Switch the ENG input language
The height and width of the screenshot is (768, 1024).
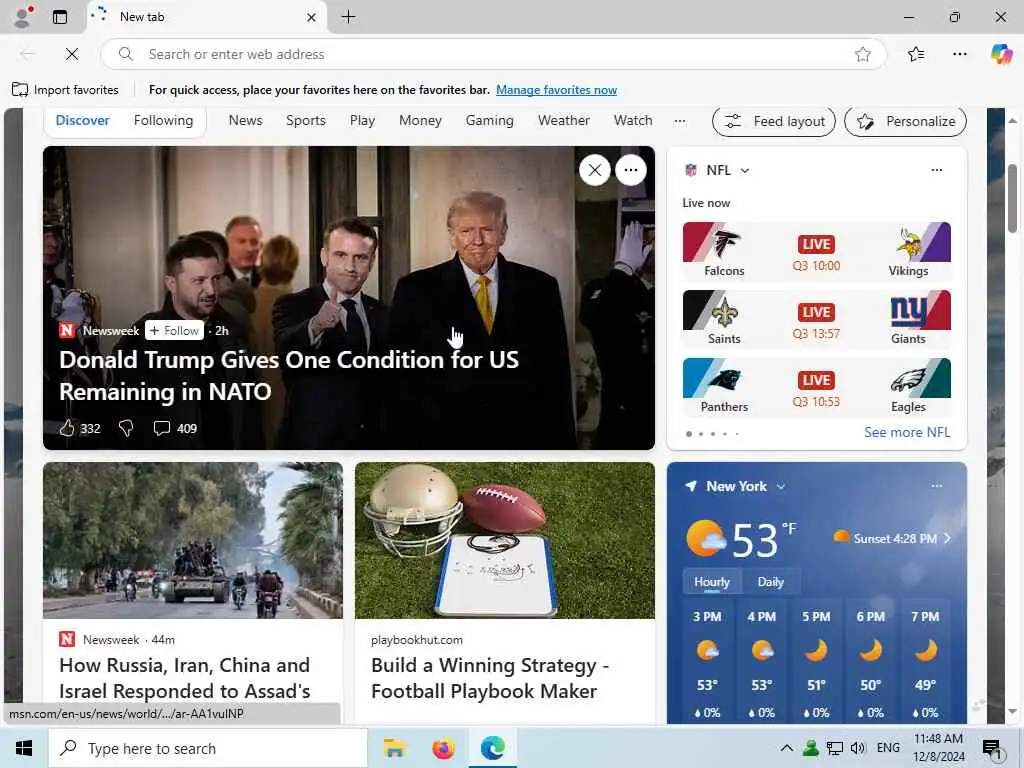pyautogui.click(x=888, y=748)
